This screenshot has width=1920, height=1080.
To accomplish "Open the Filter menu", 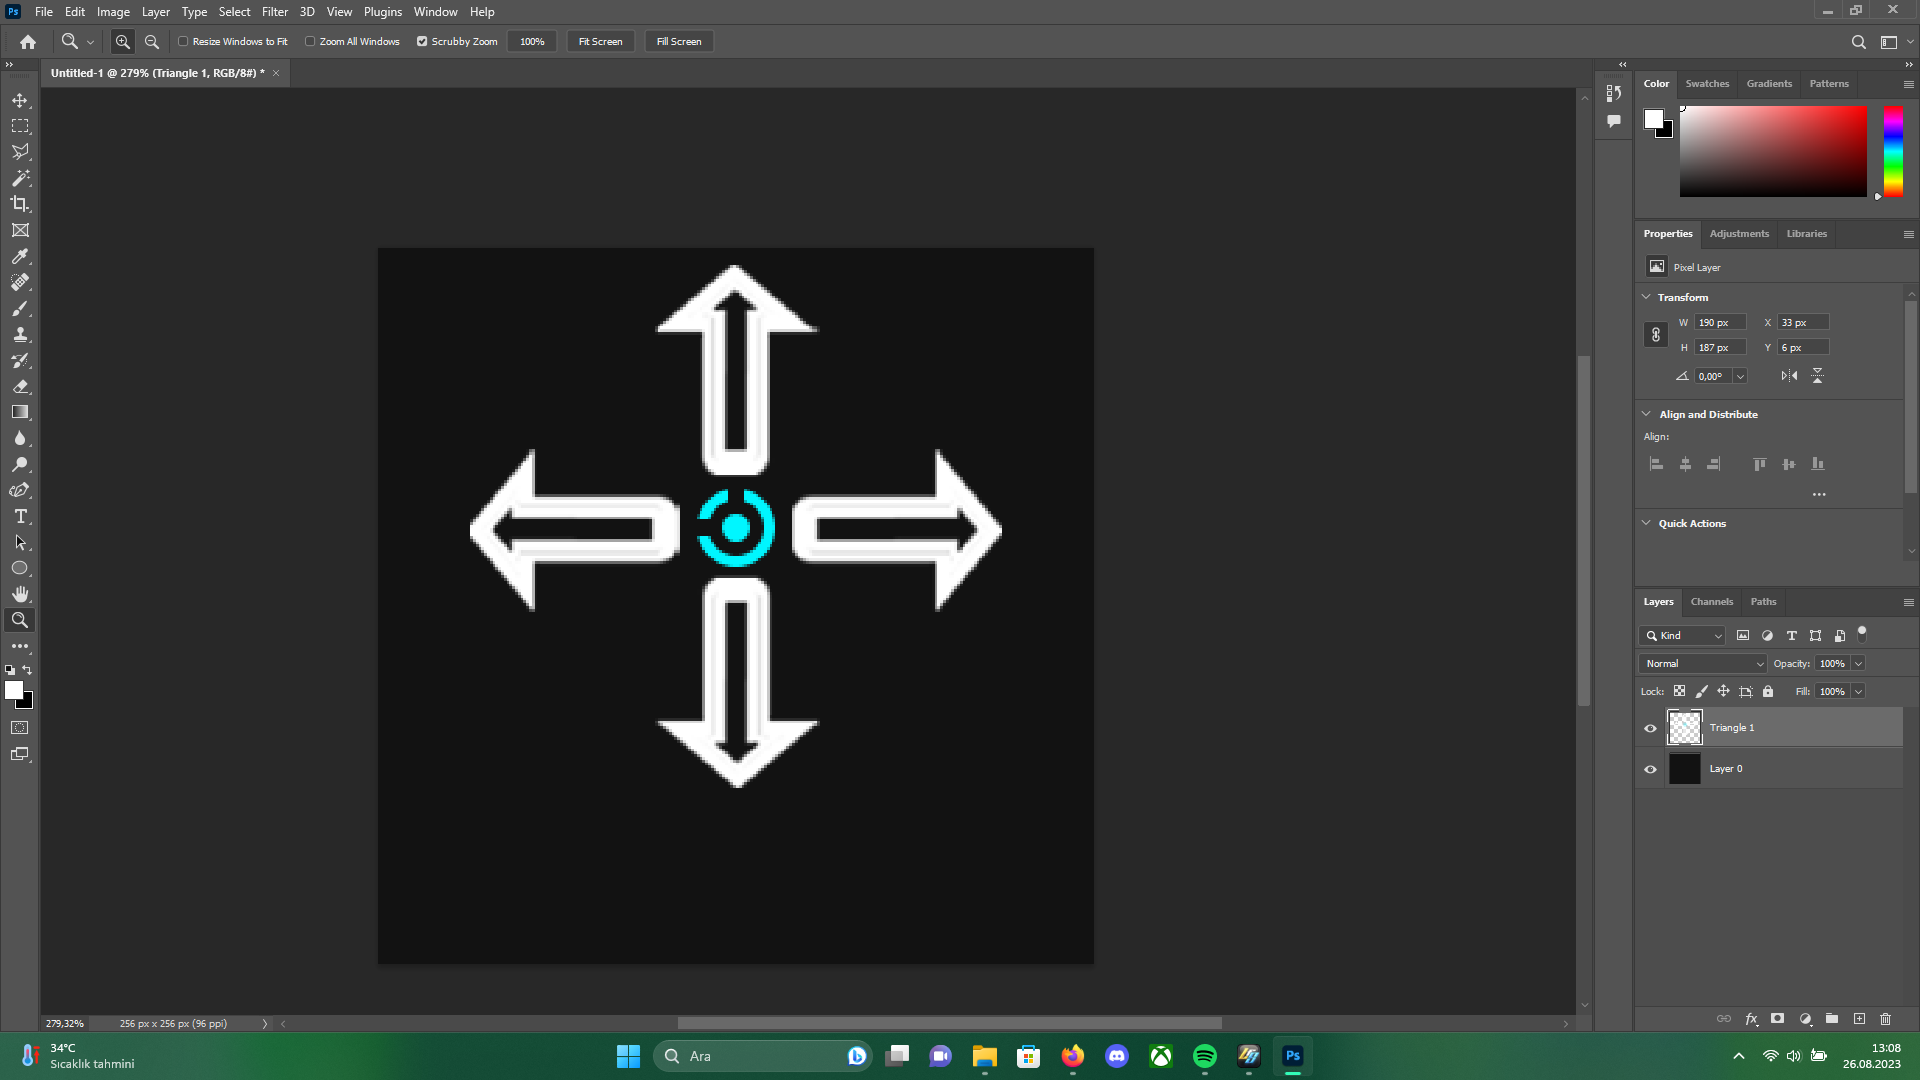I will 274,12.
